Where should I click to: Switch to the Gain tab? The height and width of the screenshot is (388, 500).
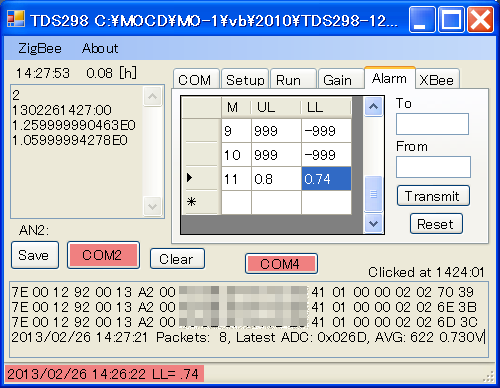[x=341, y=79]
